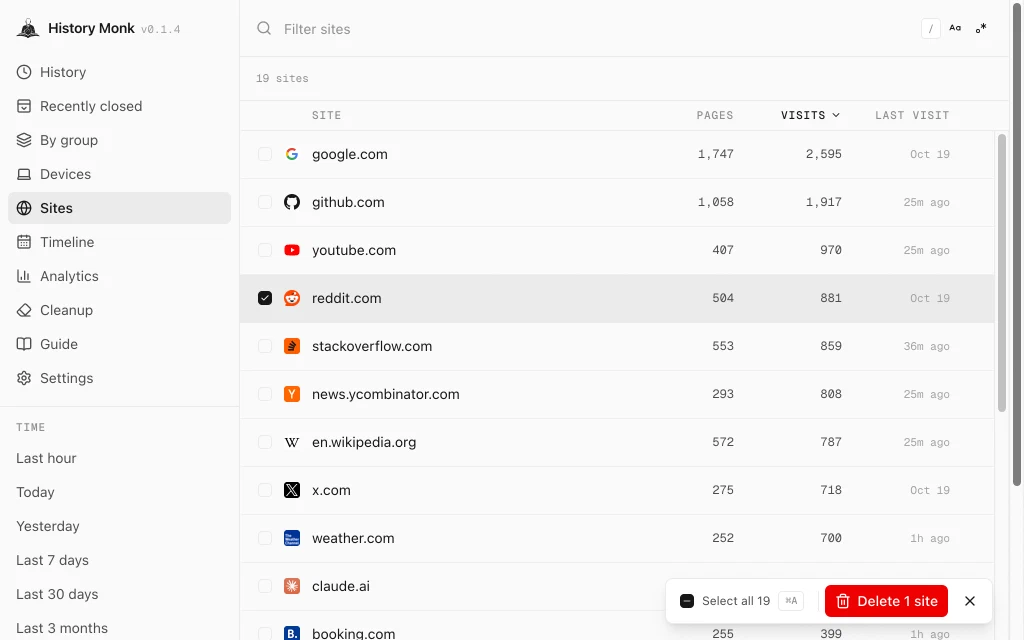Click the sites list scrollbar
Image resolution: width=1024 pixels, height=640 pixels.
coord(1002,273)
